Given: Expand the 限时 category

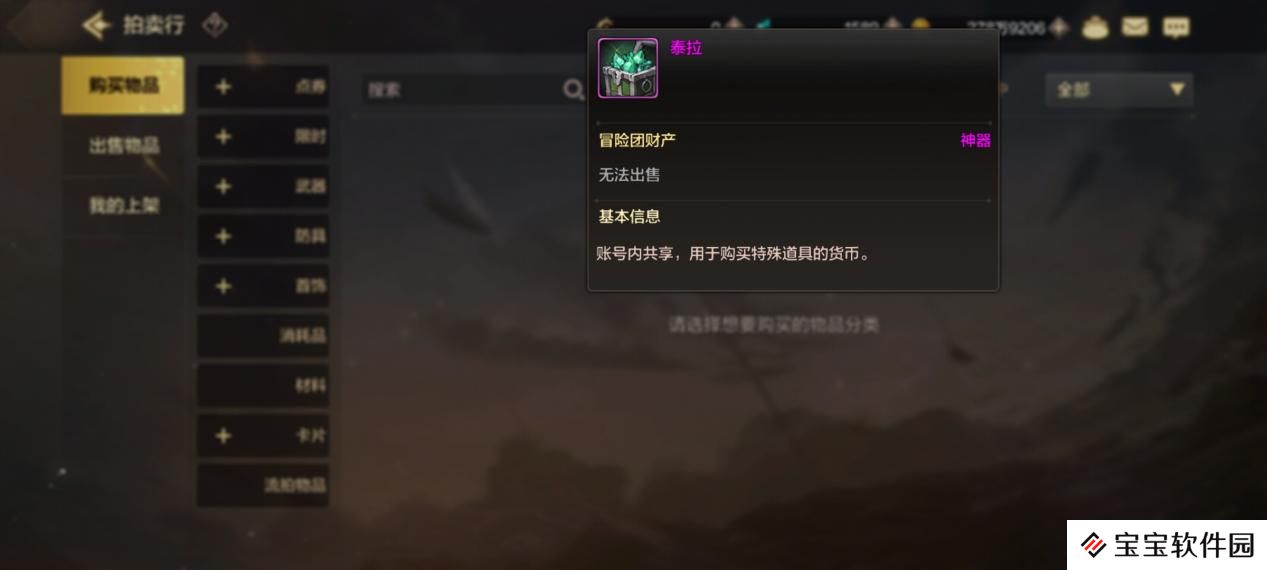Looking at the screenshot, I should [x=263, y=137].
